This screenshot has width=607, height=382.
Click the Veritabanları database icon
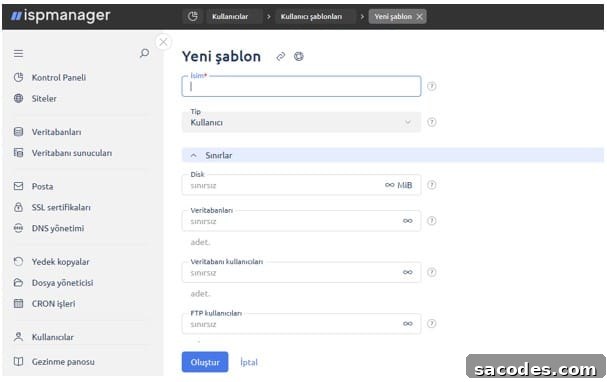[18, 132]
